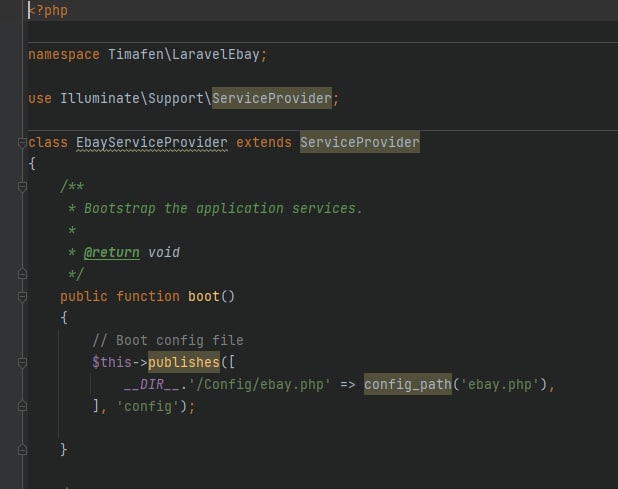This screenshot has height=489, width=618.
Task: Click the boot function closing brace fold marker
Action: pos(22,450)
